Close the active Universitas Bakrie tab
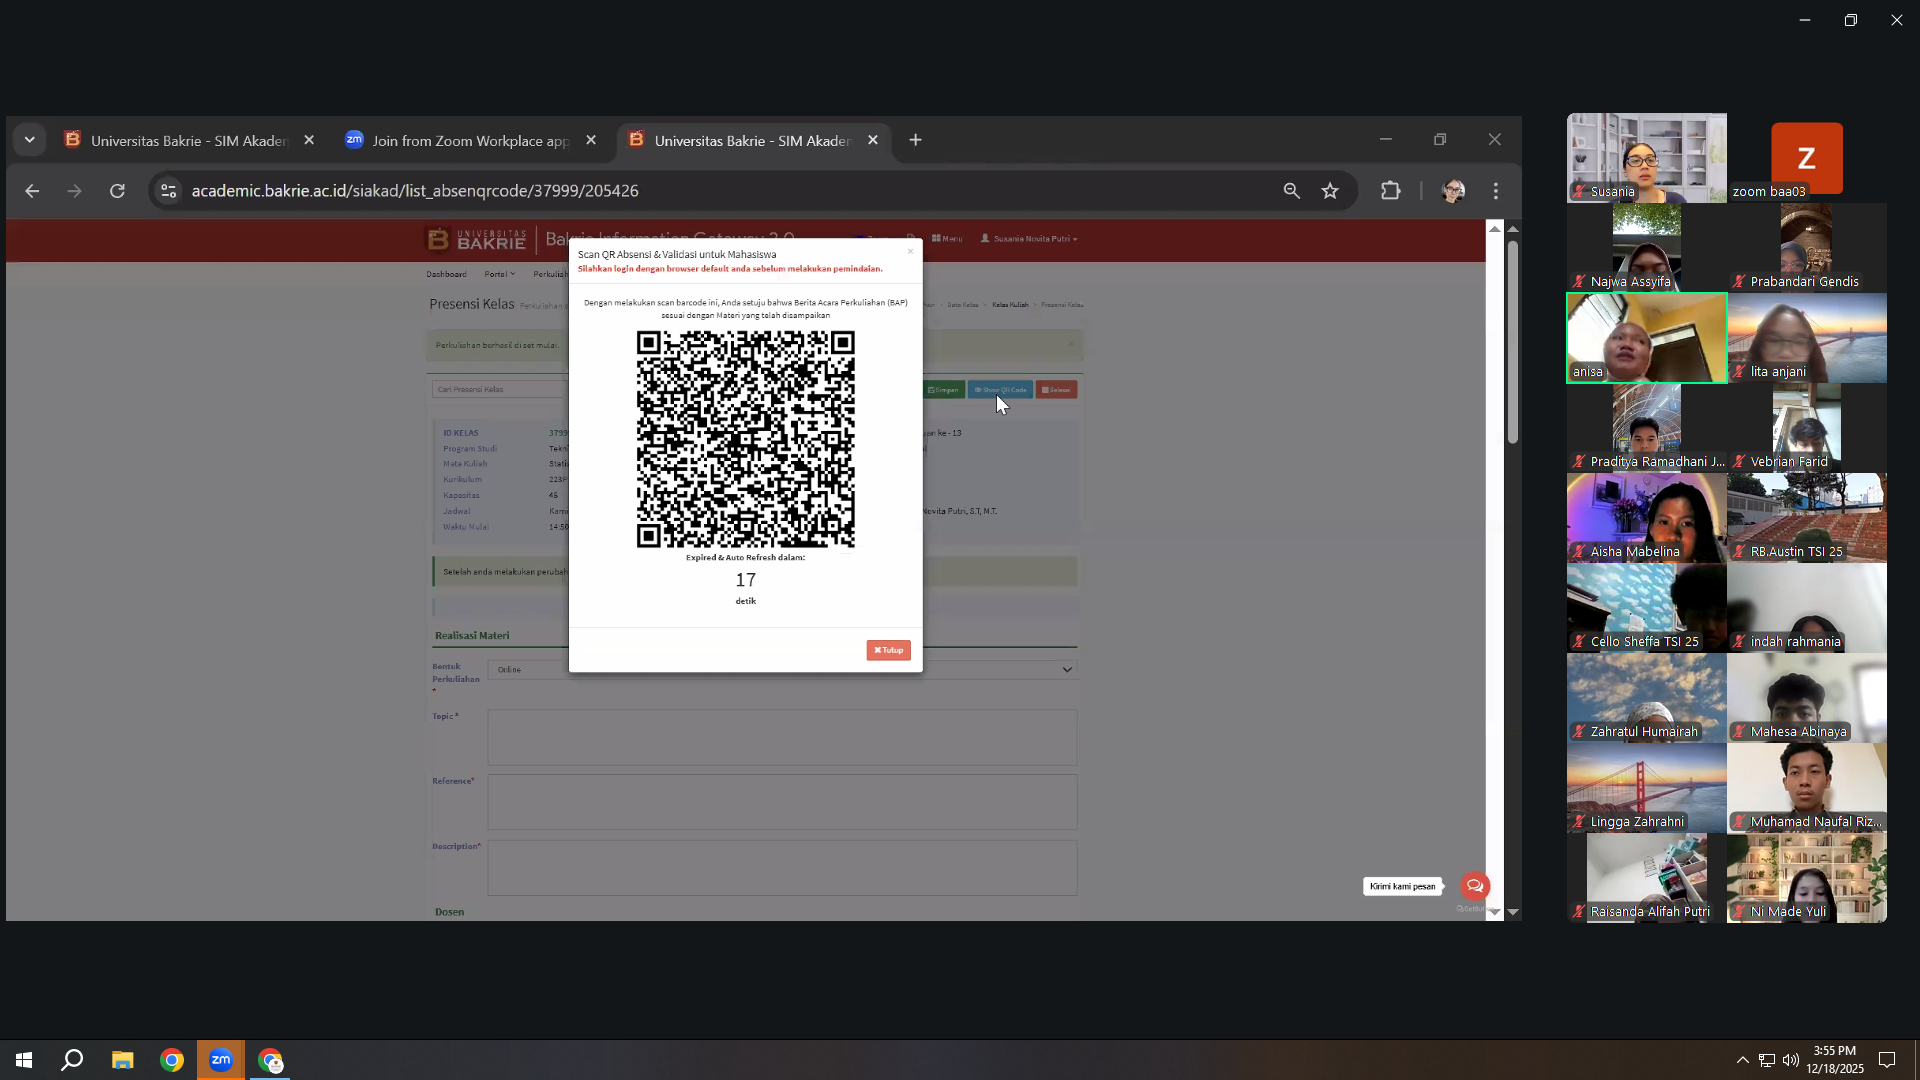This screenshot has height=1080, width=1920. click(x=873, y=141)
